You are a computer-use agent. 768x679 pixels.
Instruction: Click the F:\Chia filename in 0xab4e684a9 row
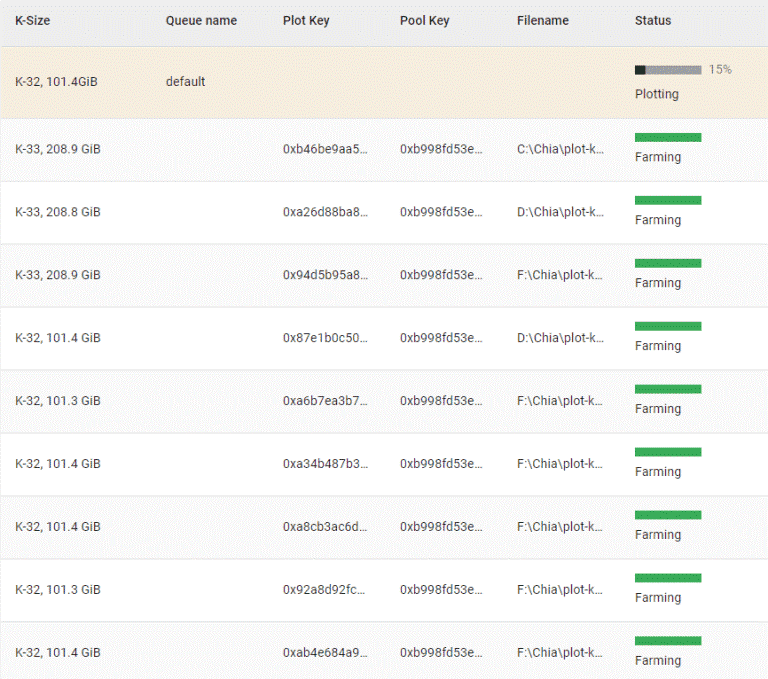[x=560, y=653]
